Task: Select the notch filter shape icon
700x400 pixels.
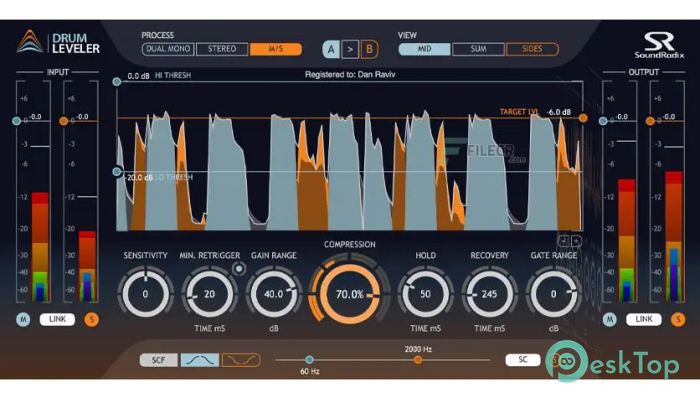Action: click(241, 360)
